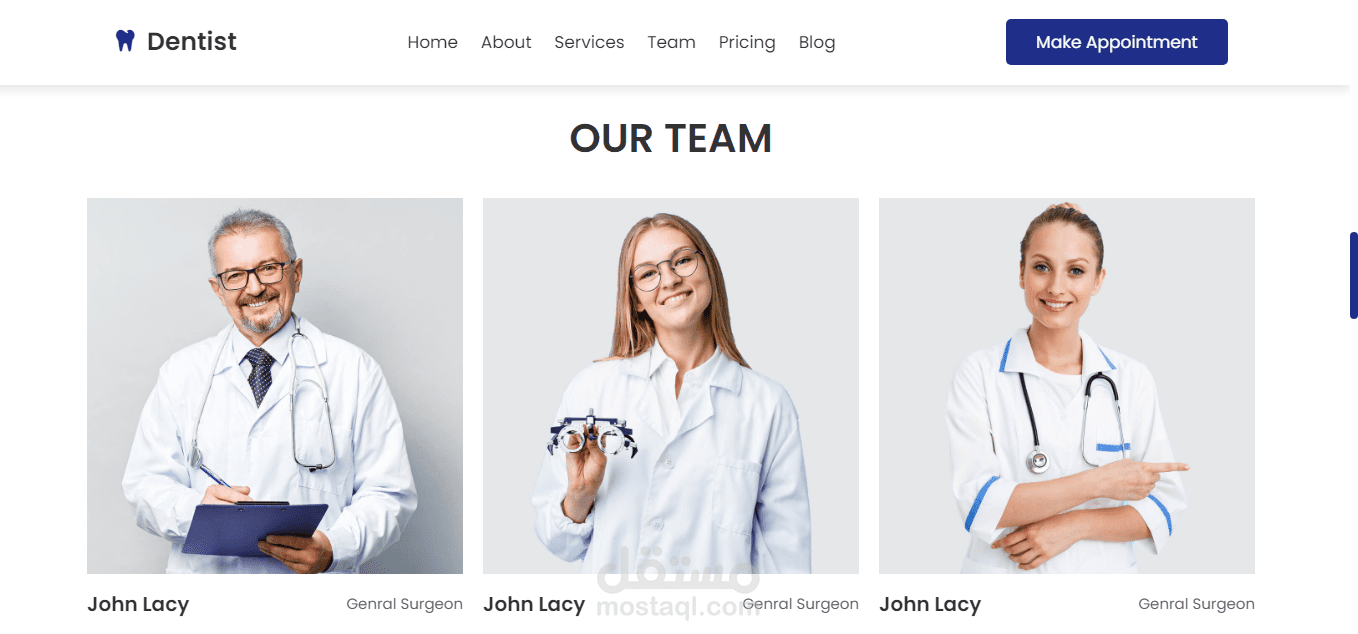1358x634 pixels.
Task: Open the photo of the woman holding optometry glasses
Action: click(671, 386)
